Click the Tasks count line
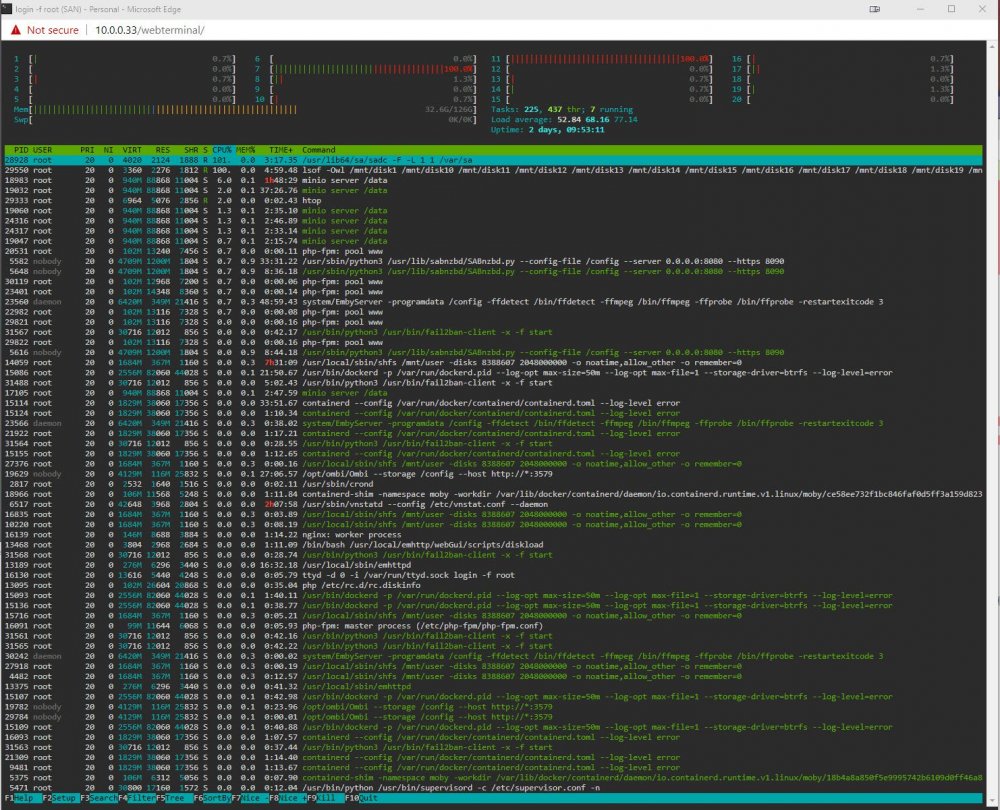 pos(562,110)
